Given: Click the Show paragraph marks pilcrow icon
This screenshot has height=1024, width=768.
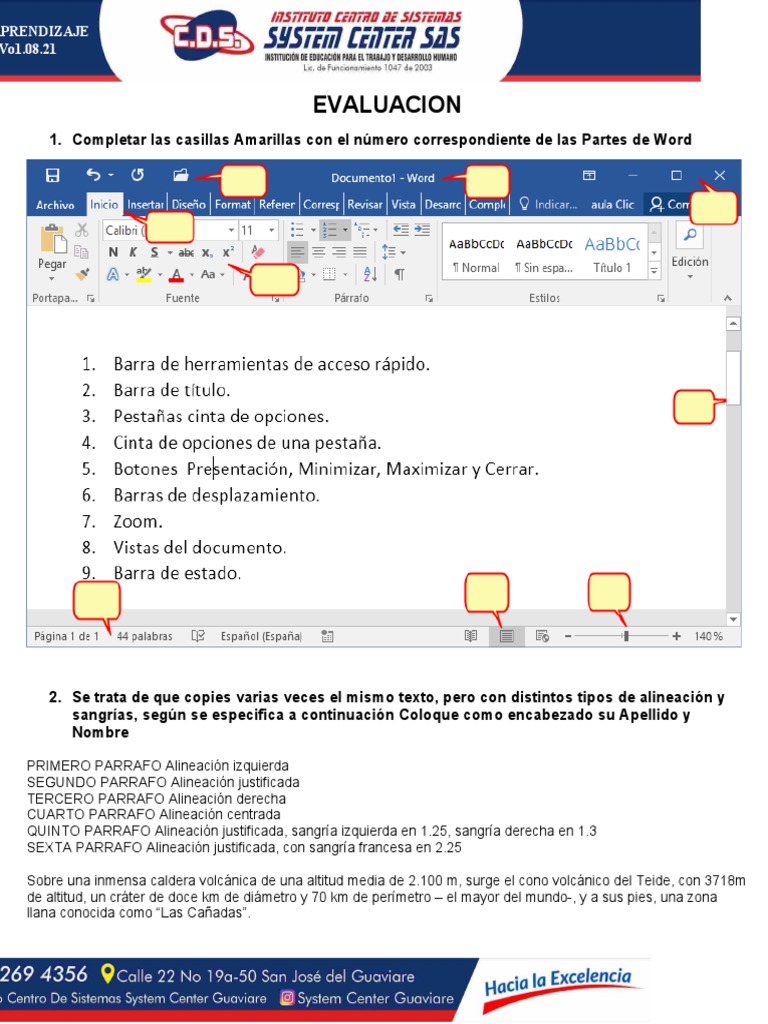Looking at the screenshot, I should (399, 274).
